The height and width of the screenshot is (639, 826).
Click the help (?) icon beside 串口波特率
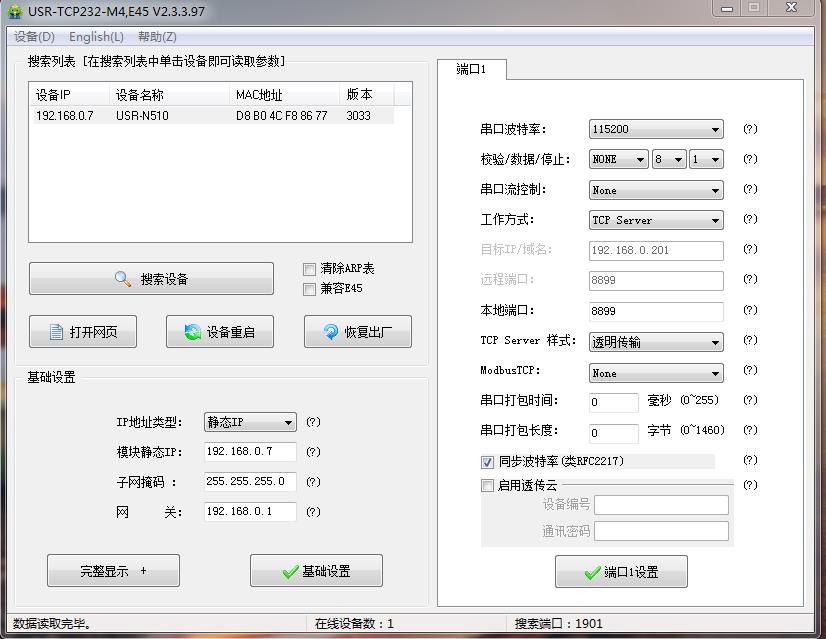[x=750, y=130]
